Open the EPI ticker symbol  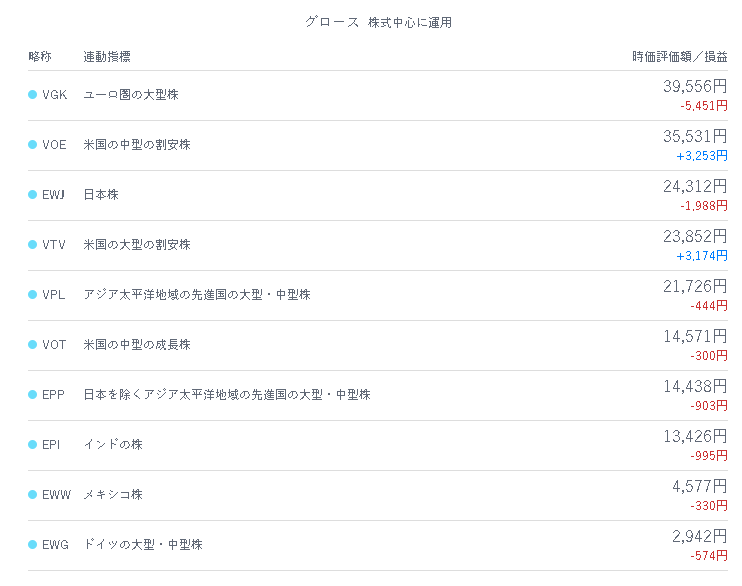pos(51,444)
